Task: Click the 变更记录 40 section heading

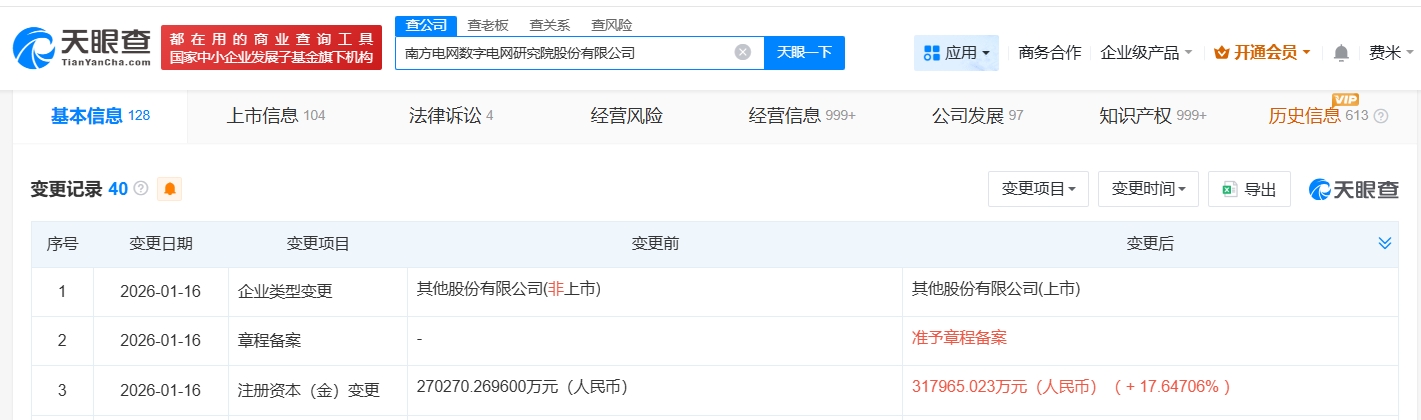Action: (79, 189)
